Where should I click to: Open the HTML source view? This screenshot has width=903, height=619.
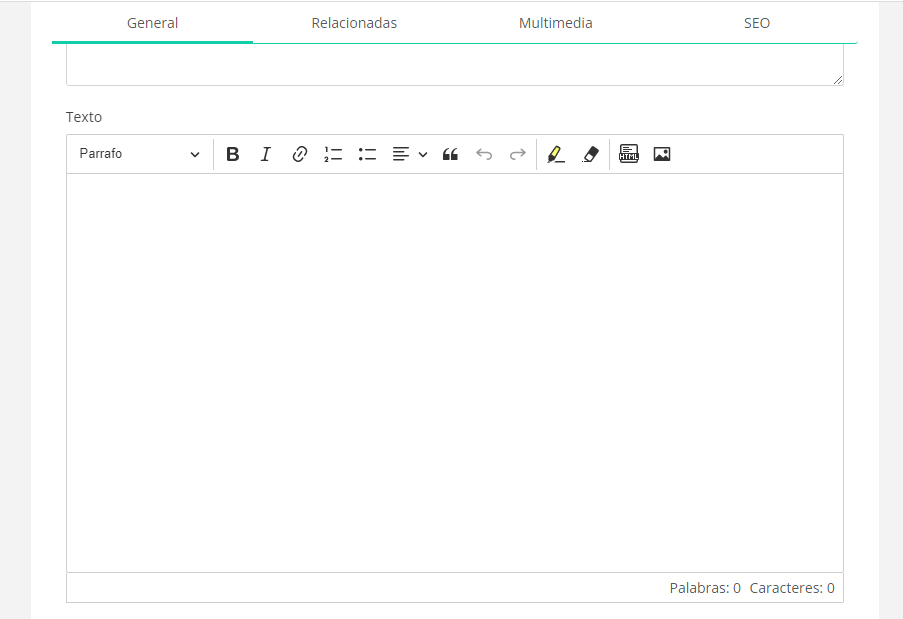point(628,154)
